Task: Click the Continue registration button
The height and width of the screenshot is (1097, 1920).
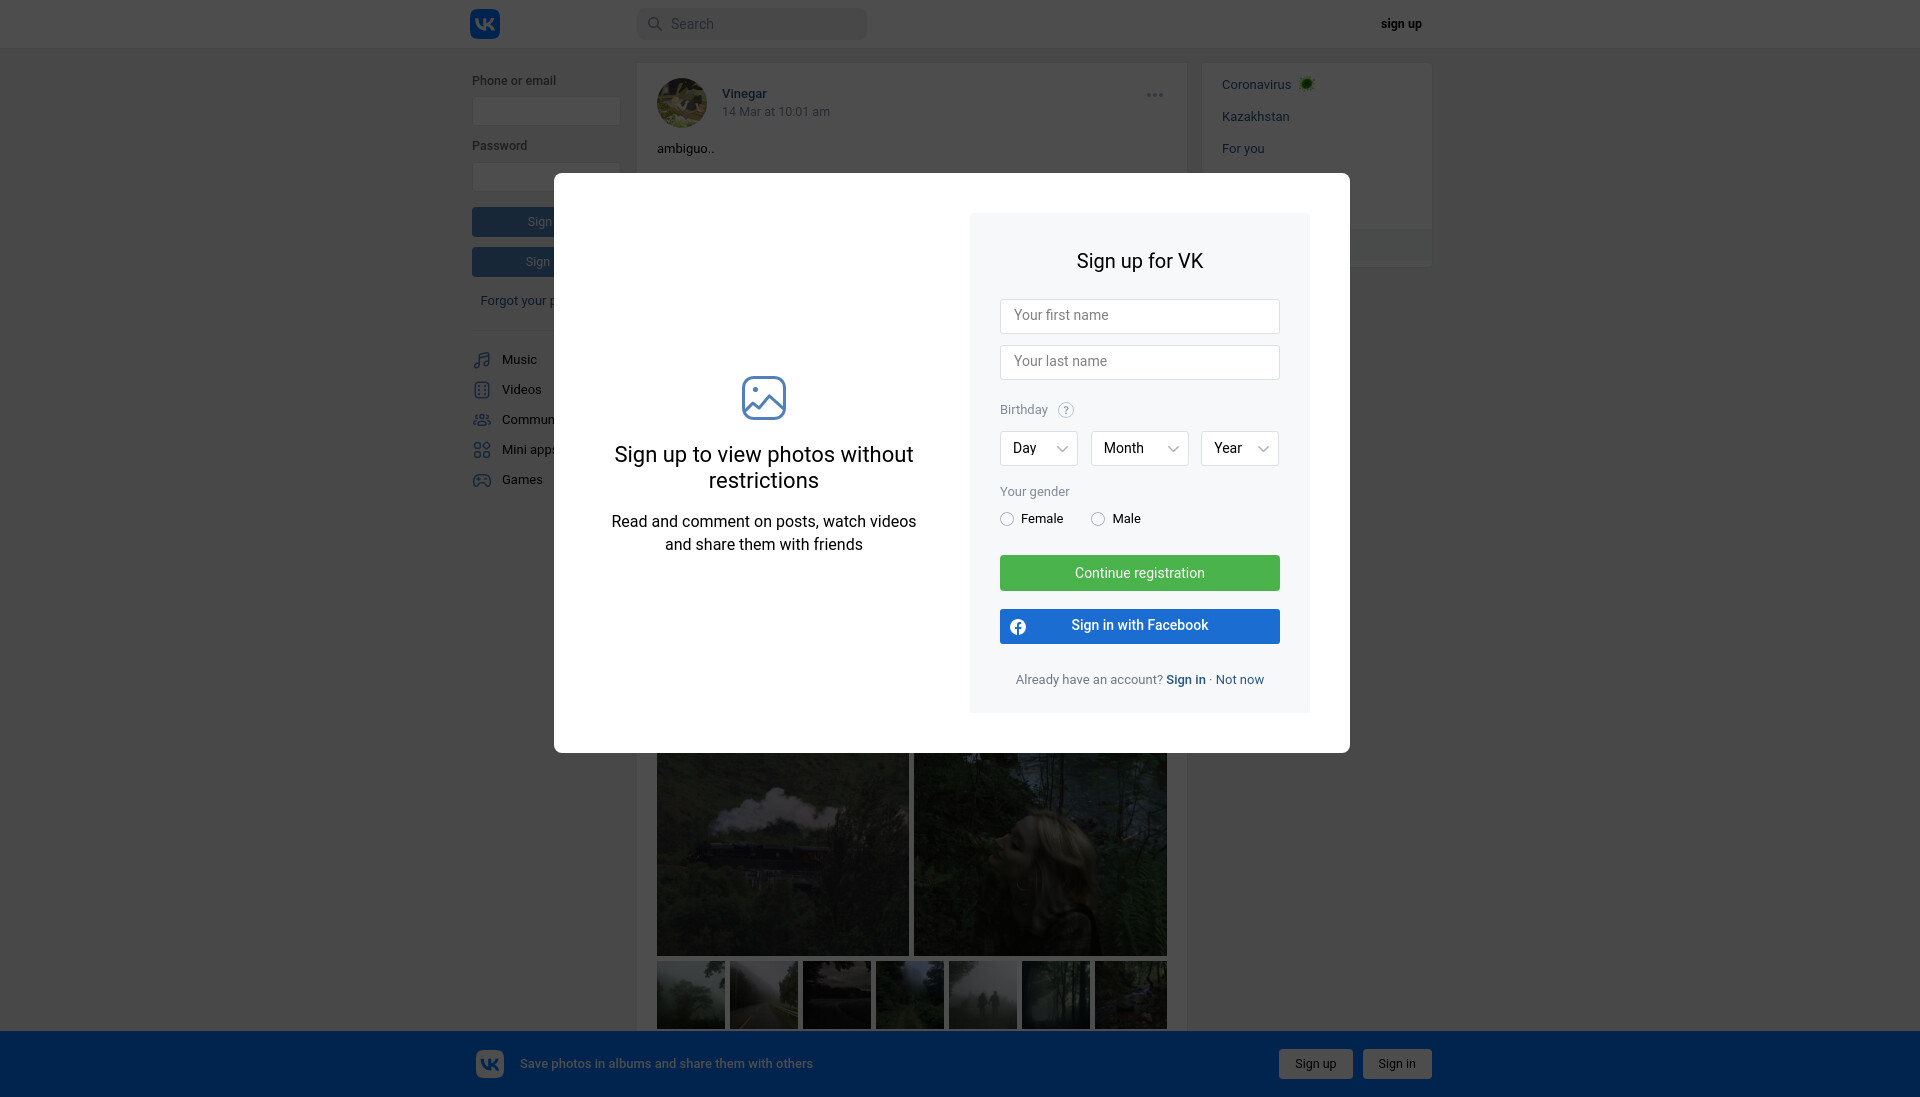Action: click(x=1140, y=573)
